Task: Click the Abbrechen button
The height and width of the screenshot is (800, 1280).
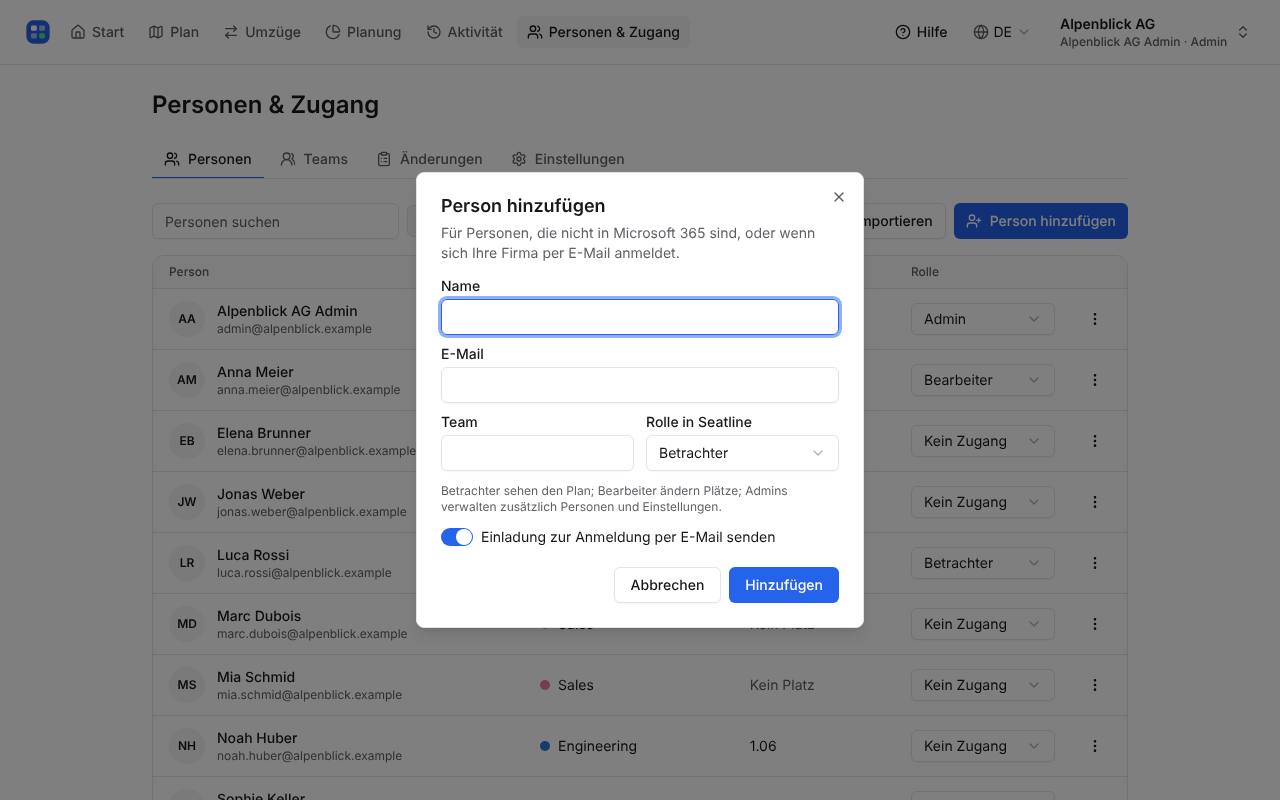Action: (x=667, y=585)
